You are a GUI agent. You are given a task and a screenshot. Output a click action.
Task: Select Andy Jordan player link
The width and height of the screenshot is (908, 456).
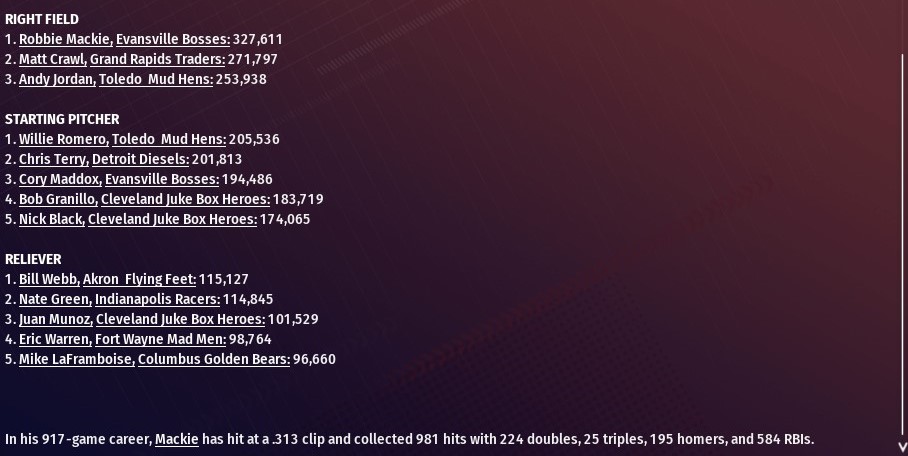click(57, 79)
